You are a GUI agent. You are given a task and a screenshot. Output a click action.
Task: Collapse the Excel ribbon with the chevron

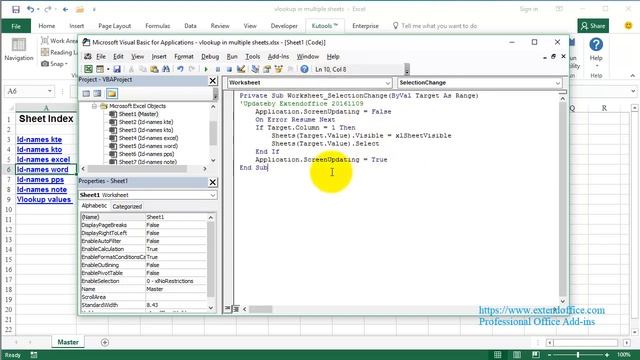(x=633, y=76)
